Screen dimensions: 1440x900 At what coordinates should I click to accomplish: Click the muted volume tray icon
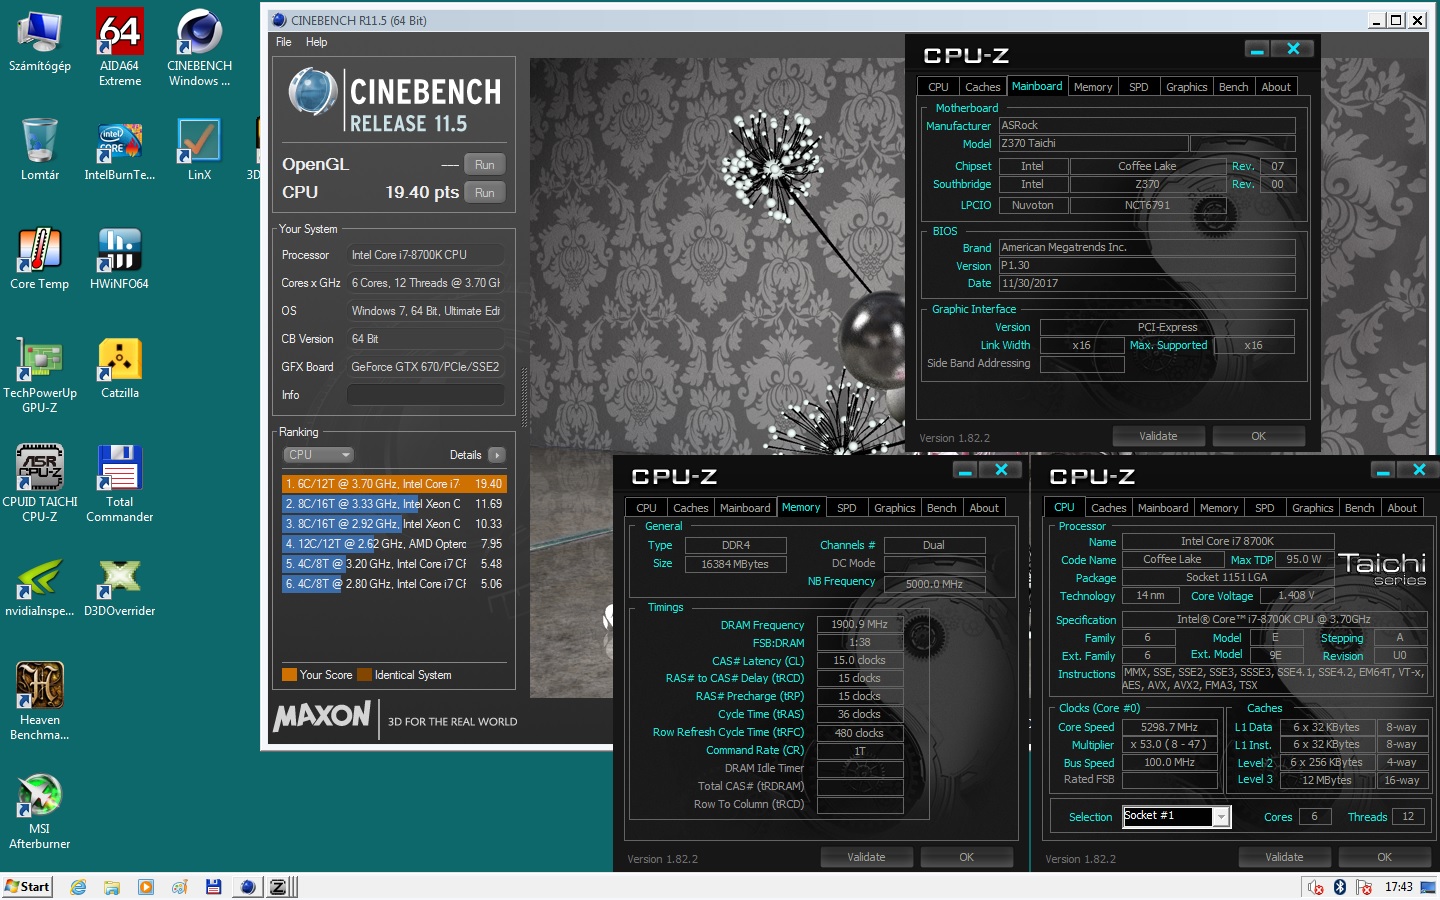coord(1316,887)
